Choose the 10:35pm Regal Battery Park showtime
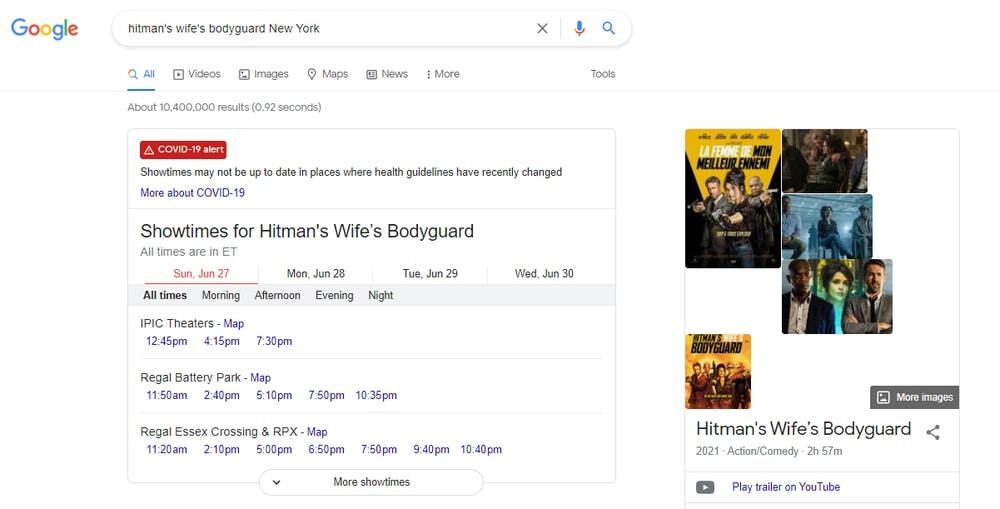This screenshot has width=1000, height=509. tap(376, 395)
